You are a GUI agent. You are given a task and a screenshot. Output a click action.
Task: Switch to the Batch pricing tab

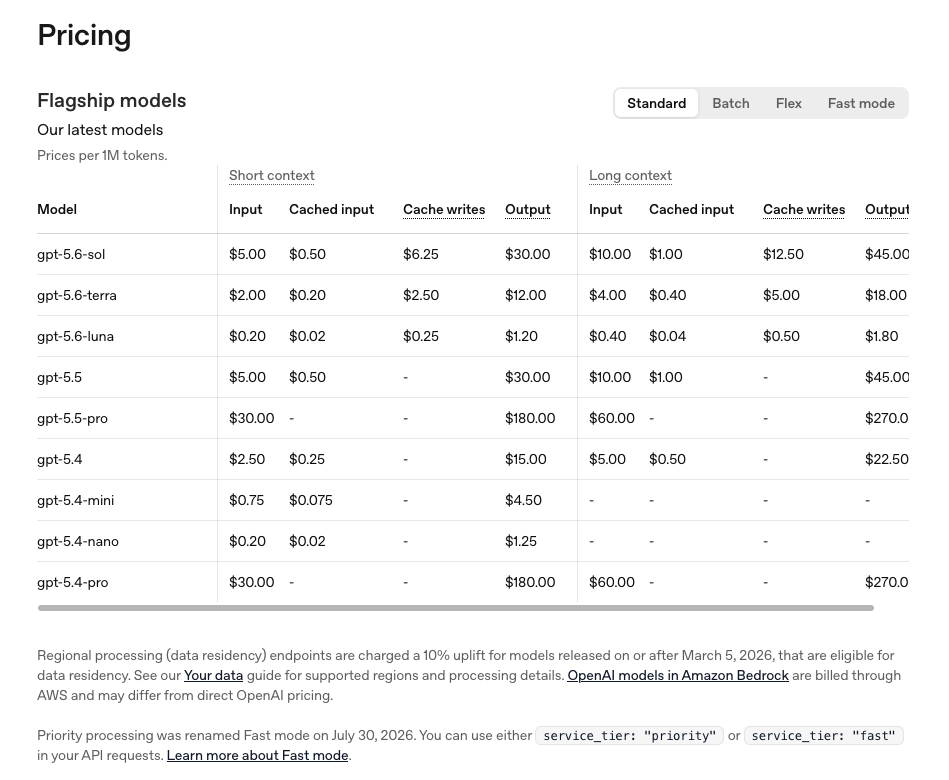[731, 103]
